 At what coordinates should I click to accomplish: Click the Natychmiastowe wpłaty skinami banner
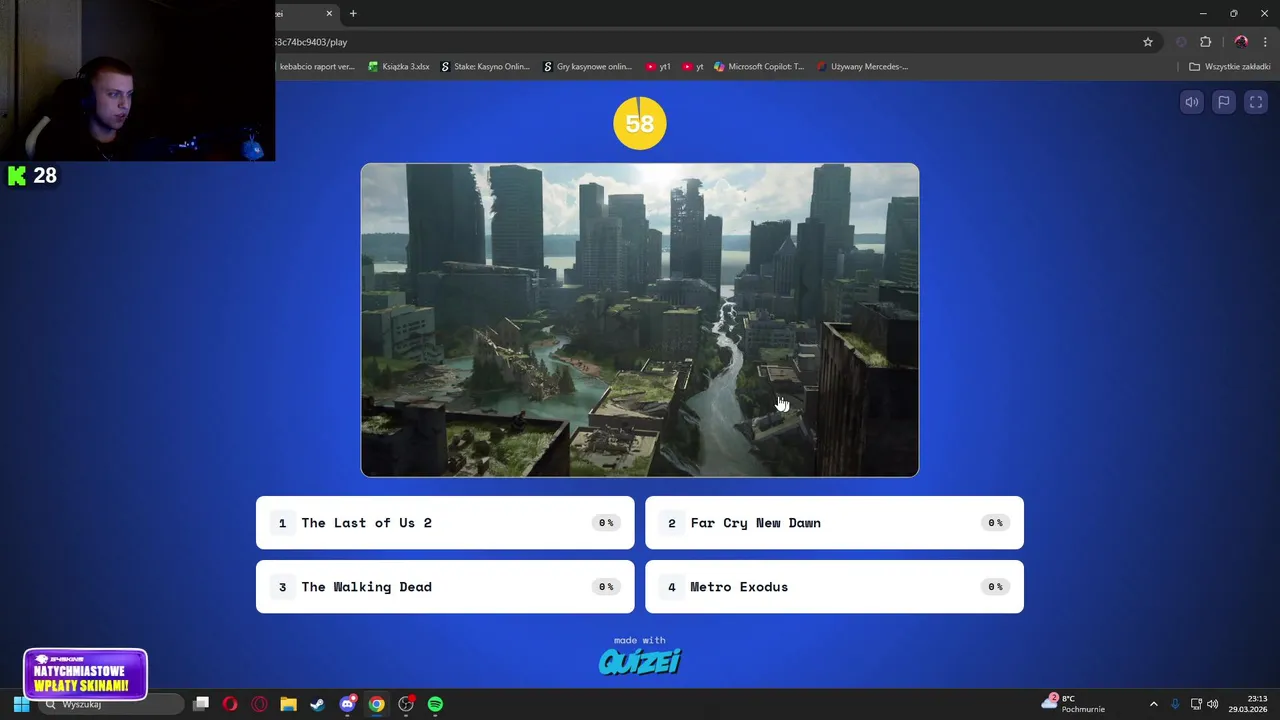click(x=85, y=674)
